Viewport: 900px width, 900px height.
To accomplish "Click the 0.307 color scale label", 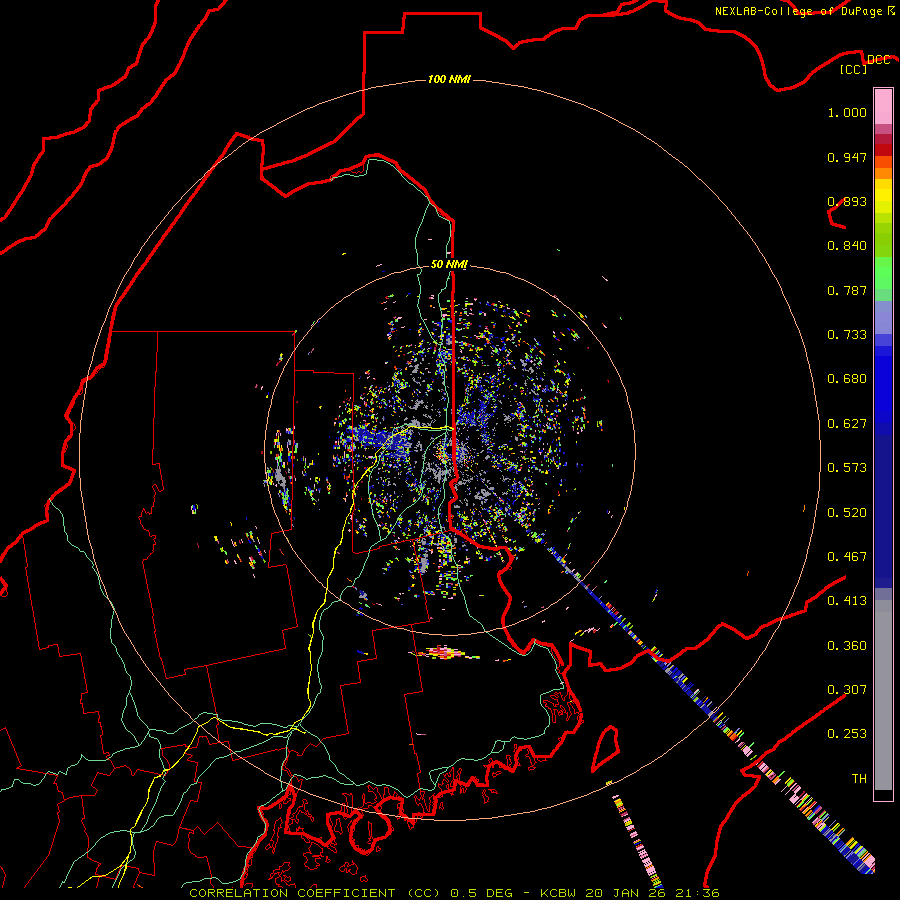I will pyautogui.click(x=847, y=690).
